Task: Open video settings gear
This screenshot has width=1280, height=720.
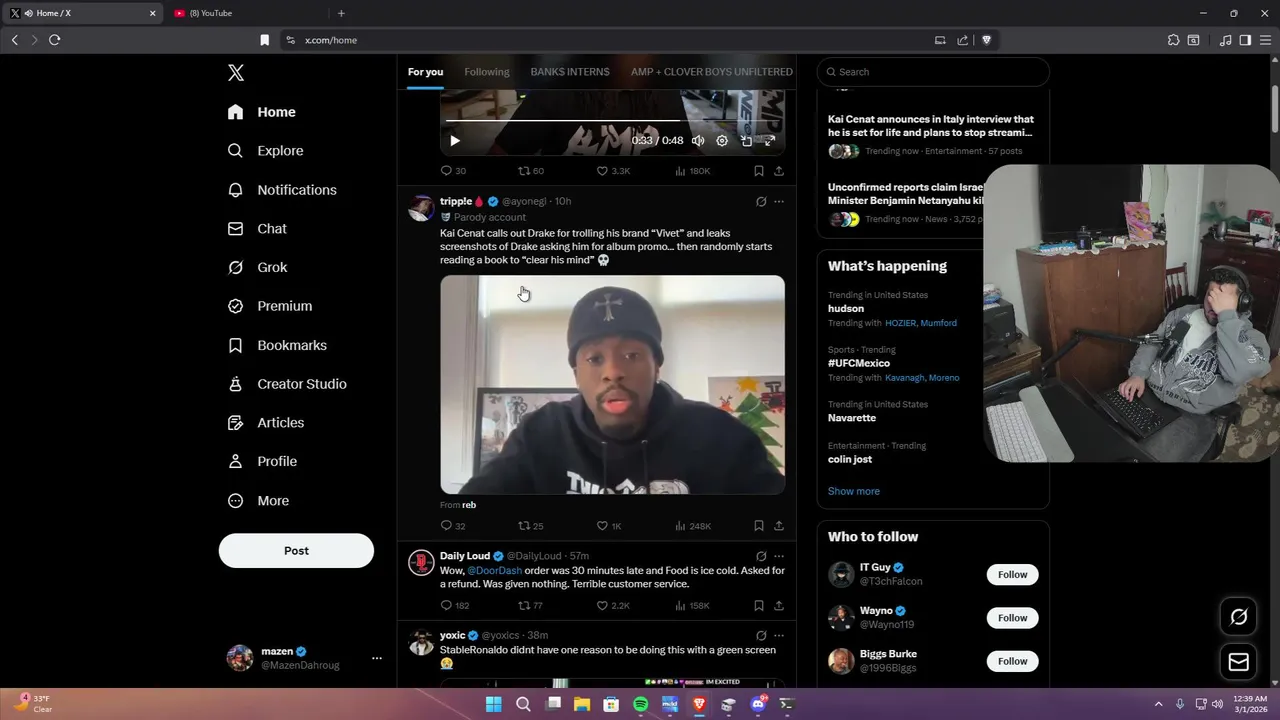Action: [x=722, y=141]
